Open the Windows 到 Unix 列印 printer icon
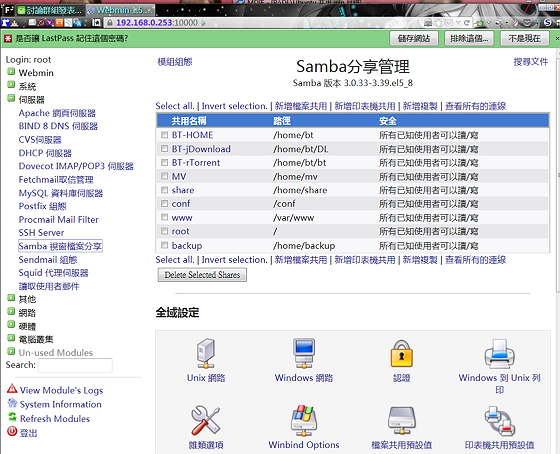This screenshot has height=454, width=560. click(499, 354)
